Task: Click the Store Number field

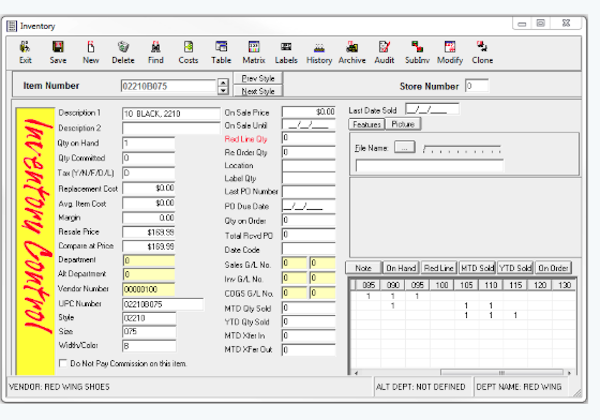Action: tap(477, 86)
